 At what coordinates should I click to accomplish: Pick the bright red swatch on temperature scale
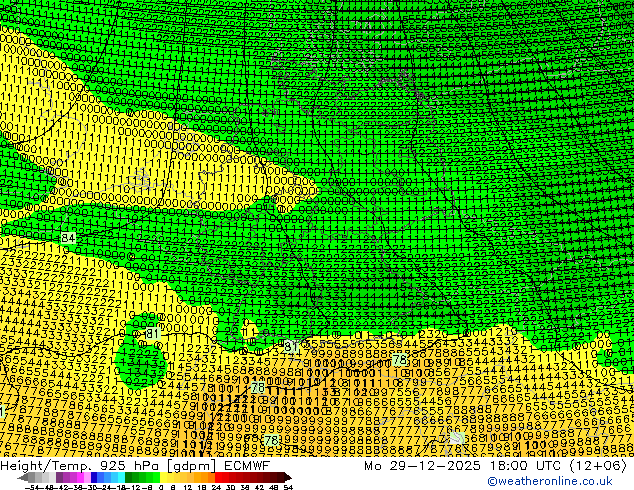218,478
